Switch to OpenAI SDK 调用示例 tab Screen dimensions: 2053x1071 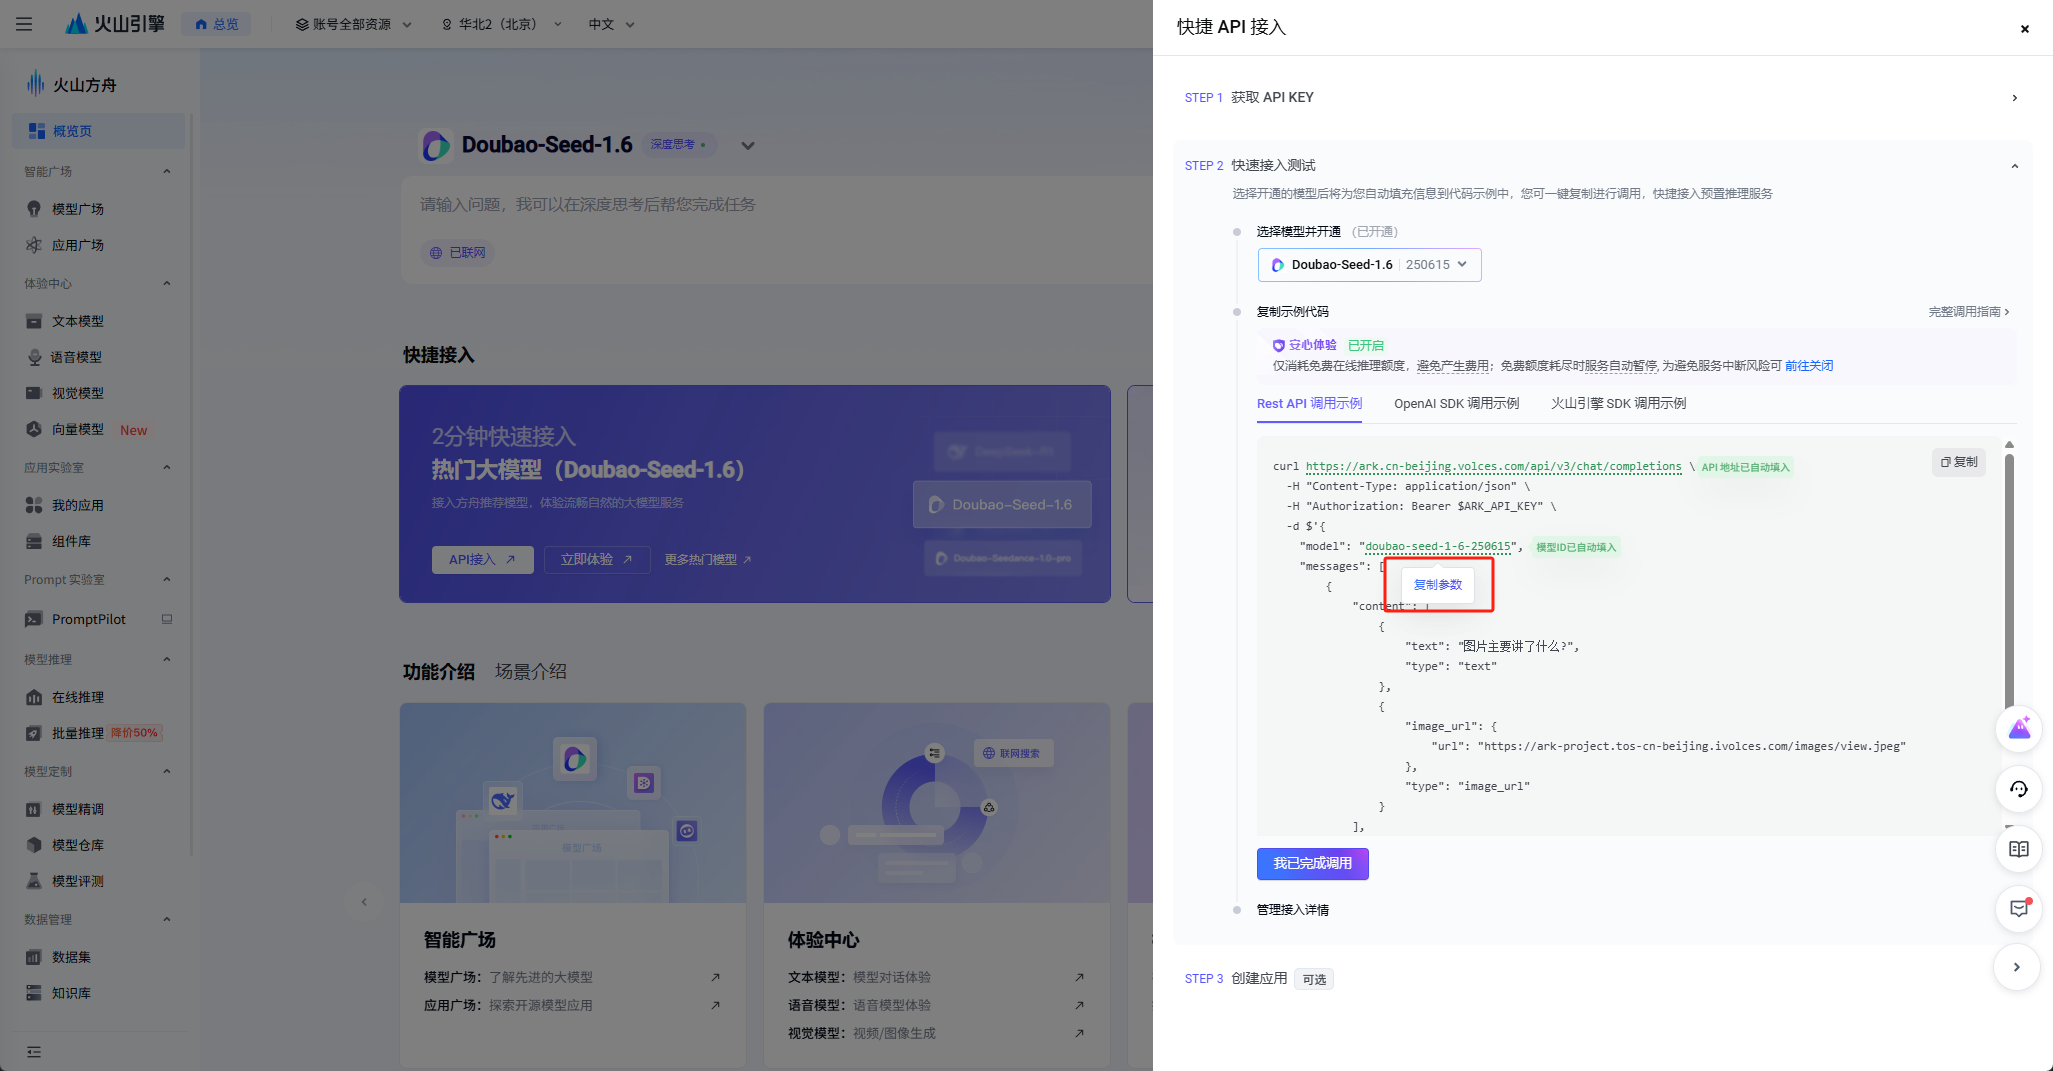coord(1456,403)
